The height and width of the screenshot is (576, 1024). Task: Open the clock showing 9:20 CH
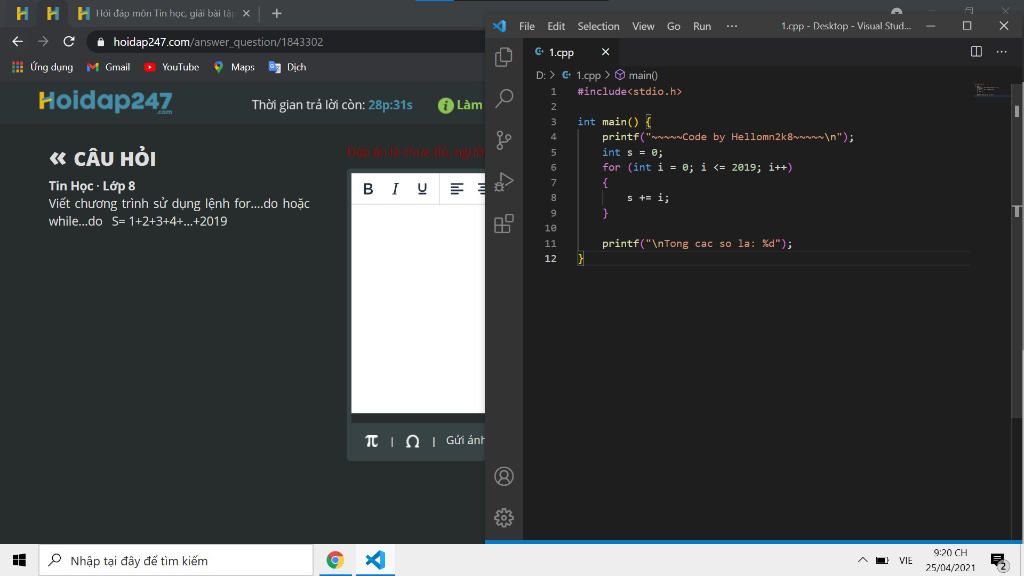950,560
